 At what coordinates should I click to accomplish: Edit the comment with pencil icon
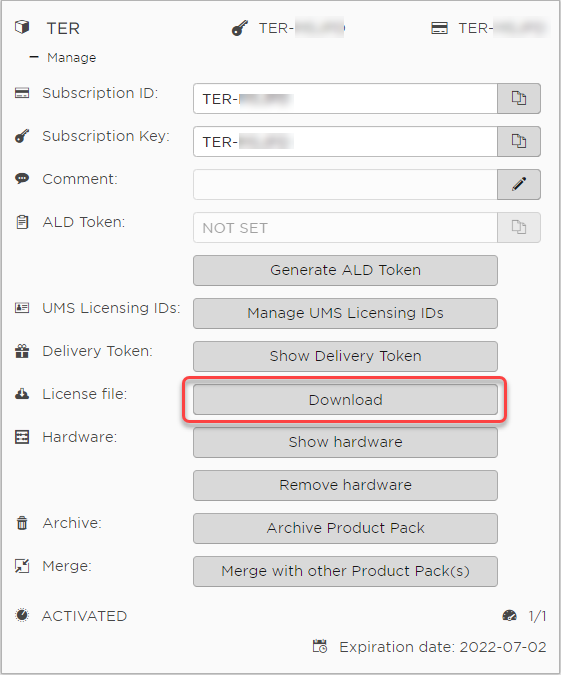[x=519, y=184]
